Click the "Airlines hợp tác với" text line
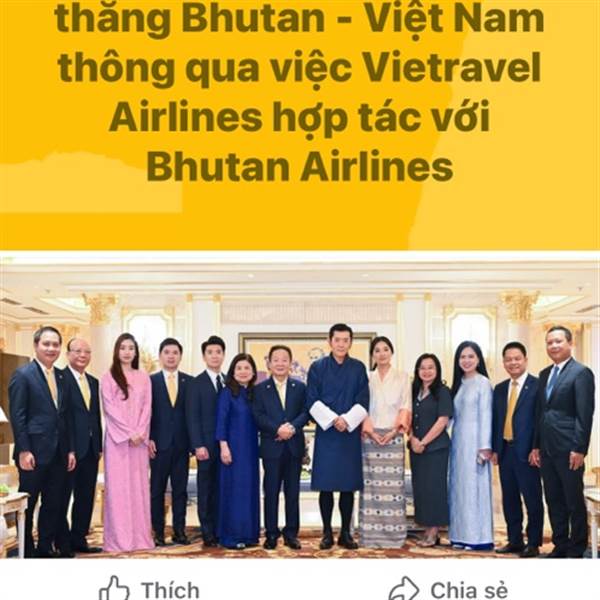 300,117
